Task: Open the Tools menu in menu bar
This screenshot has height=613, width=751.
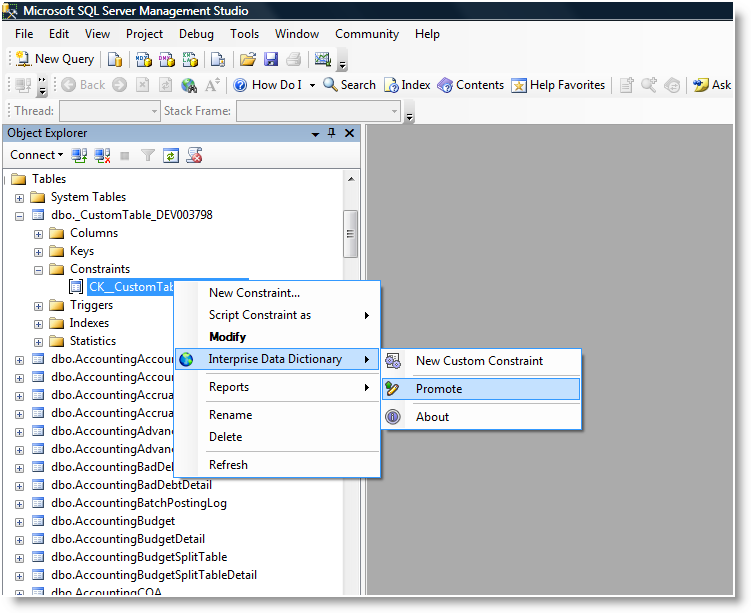Action: tap(244, 34)
